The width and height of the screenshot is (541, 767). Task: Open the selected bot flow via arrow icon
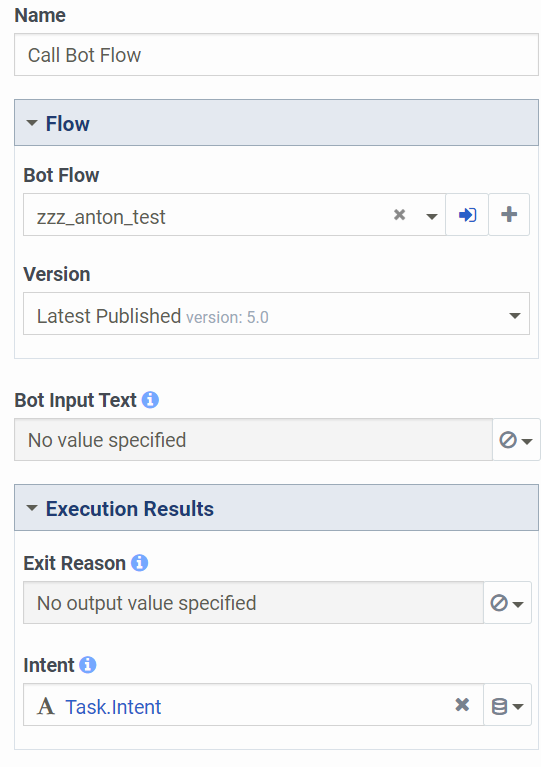(467, 215)
